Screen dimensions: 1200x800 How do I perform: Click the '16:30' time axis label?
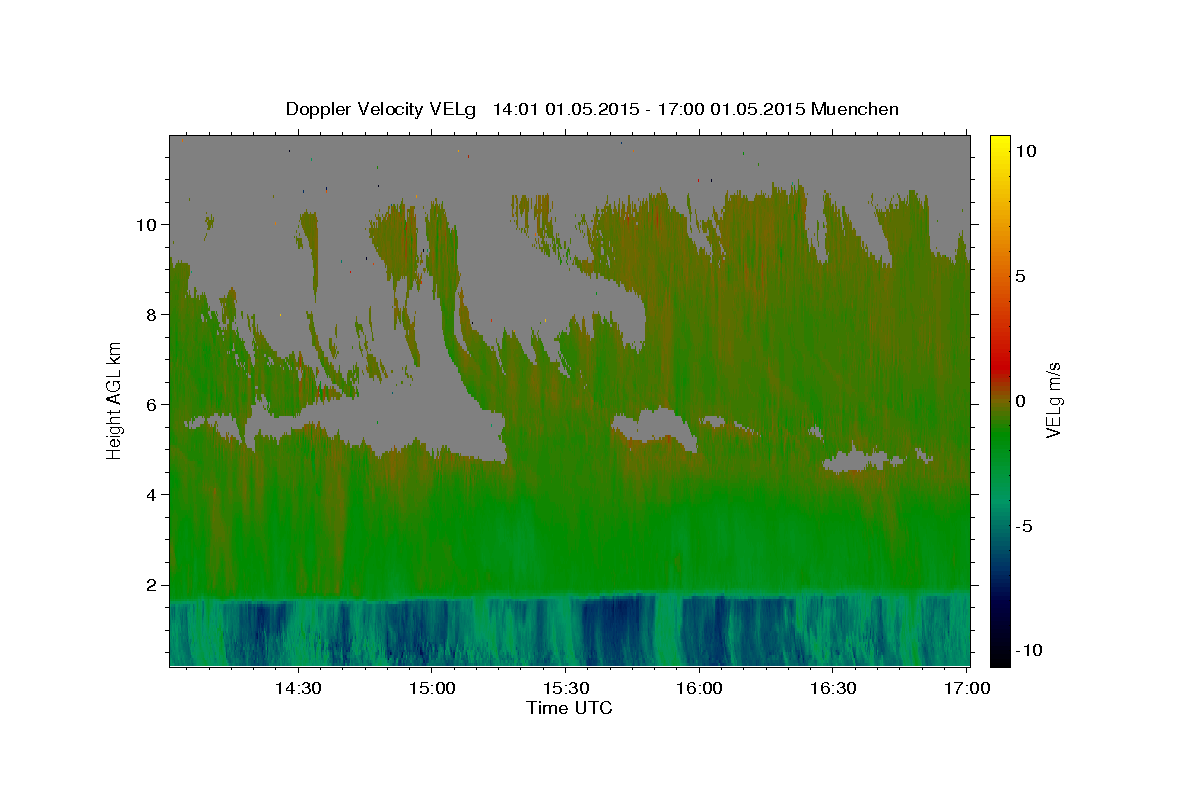834,688
